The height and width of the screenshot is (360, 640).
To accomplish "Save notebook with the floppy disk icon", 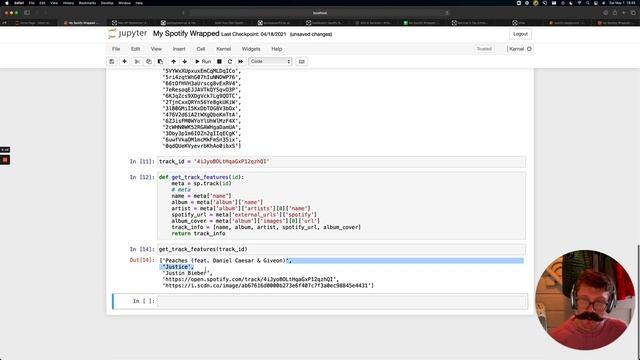I will (x=111, y=61).
